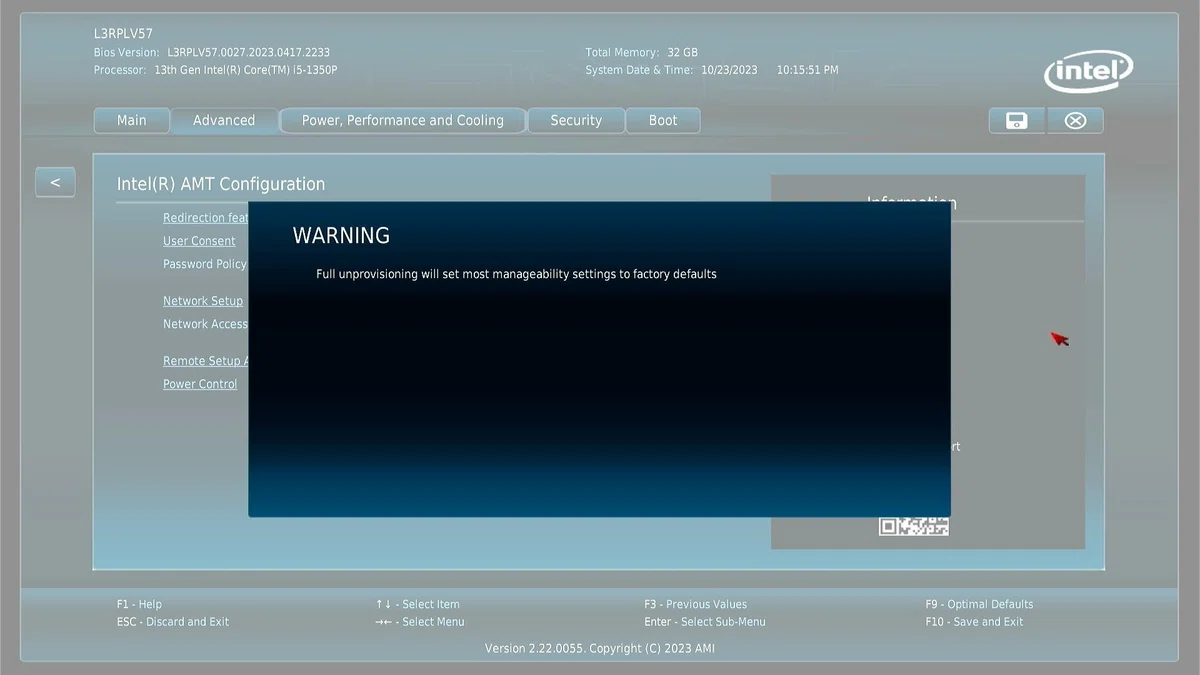This screenshot has width=1200, height=675.
Task: Open the Network Setup link
Action: coord(203,301)
